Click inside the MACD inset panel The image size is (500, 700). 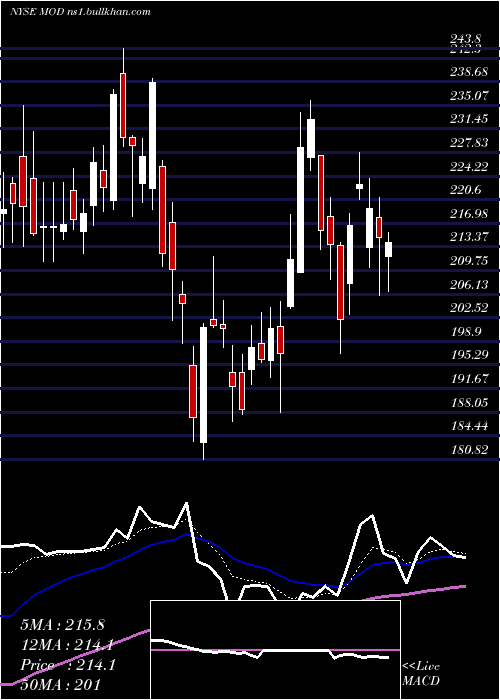275,650
